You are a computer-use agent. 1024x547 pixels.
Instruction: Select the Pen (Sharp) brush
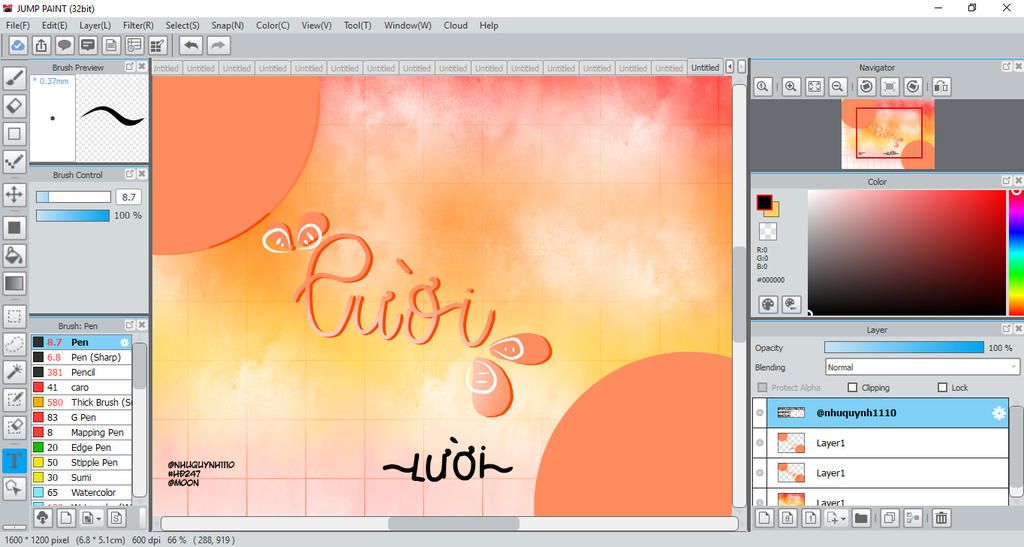[82, 357]
